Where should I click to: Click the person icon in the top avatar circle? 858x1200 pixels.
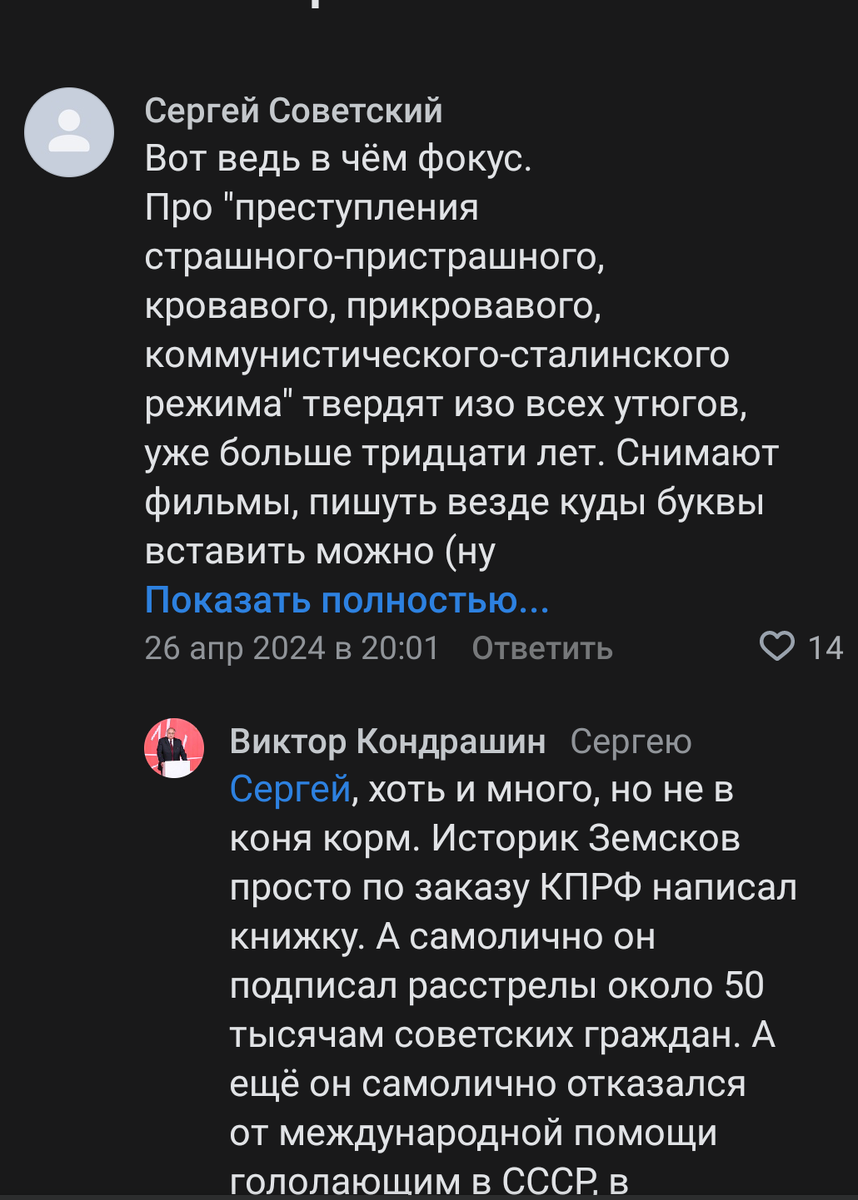click(x=69, y=132)
